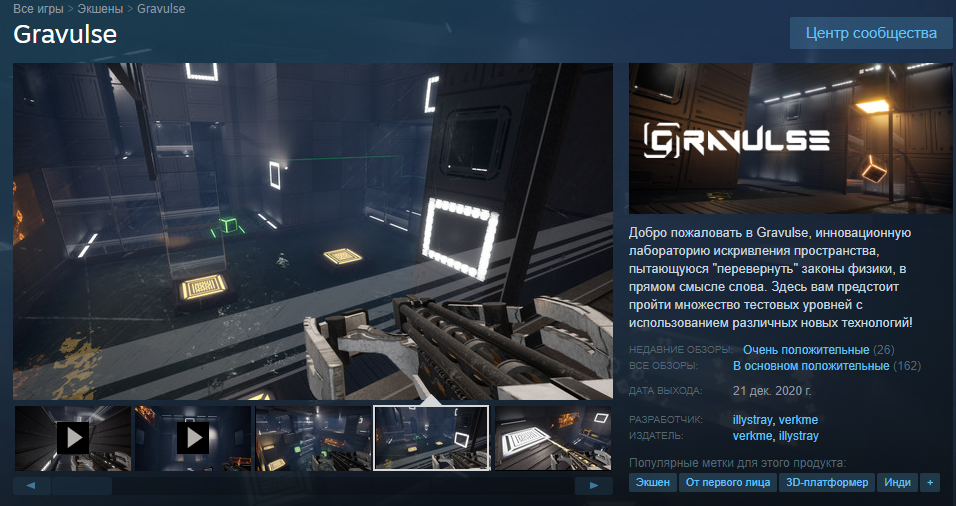The image size is (956, 506).
Task: Select the fifth screenshot thumbnail
Action: coord(552,438)
